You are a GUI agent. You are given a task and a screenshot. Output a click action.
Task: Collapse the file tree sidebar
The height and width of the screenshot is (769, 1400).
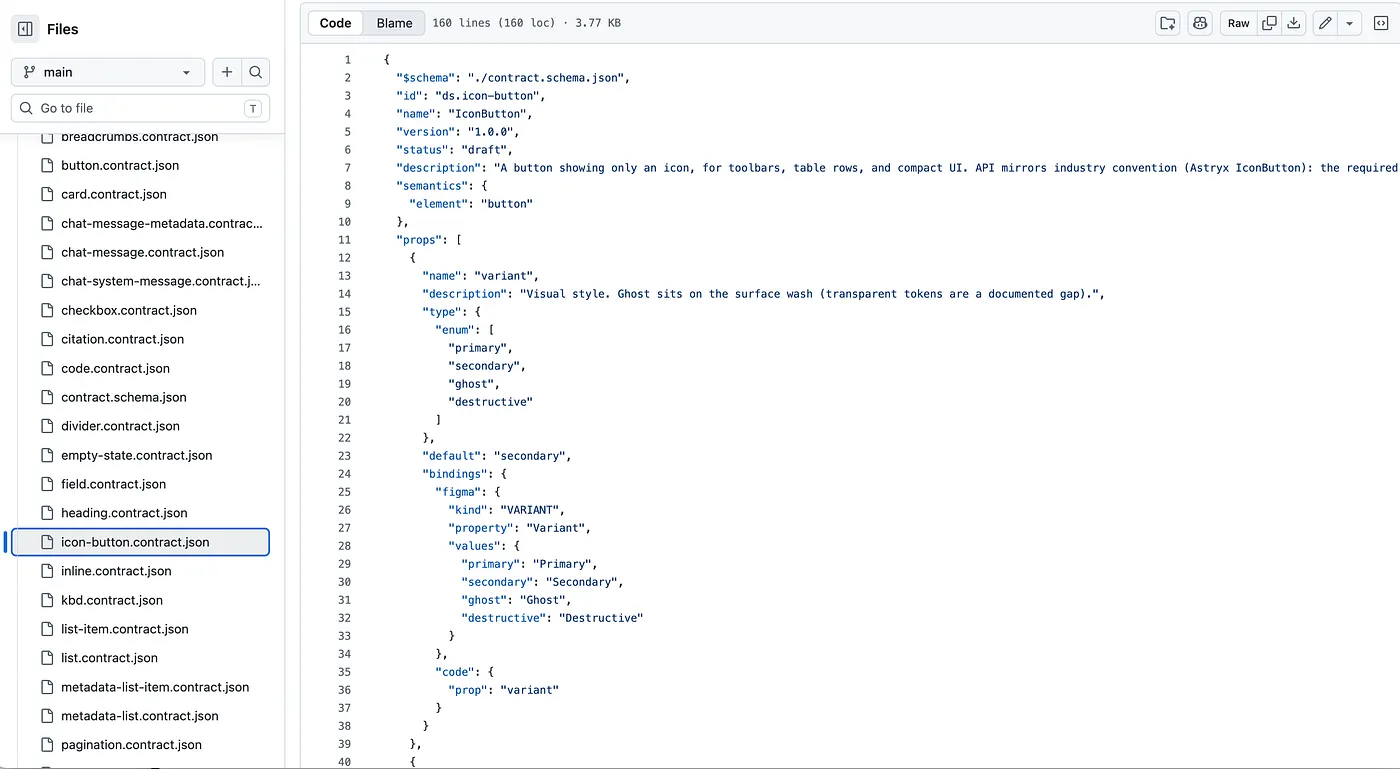[x=25, y=29]
